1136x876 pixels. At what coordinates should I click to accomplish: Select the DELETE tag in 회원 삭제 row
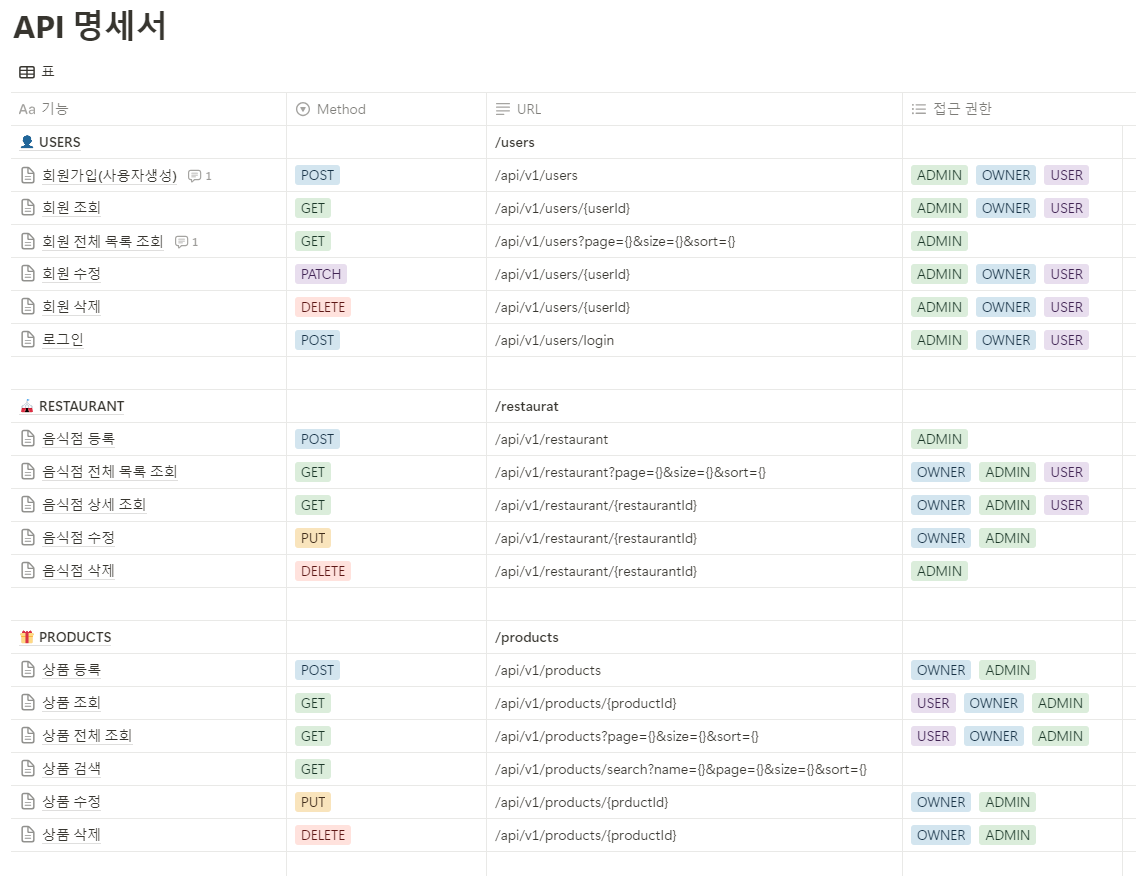[x=323, y=307]
